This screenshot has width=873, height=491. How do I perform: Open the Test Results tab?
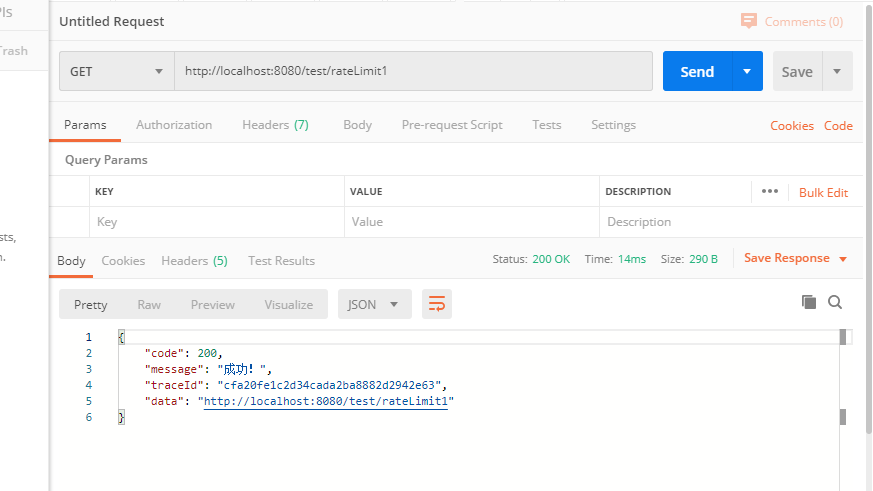pos(281,261)
